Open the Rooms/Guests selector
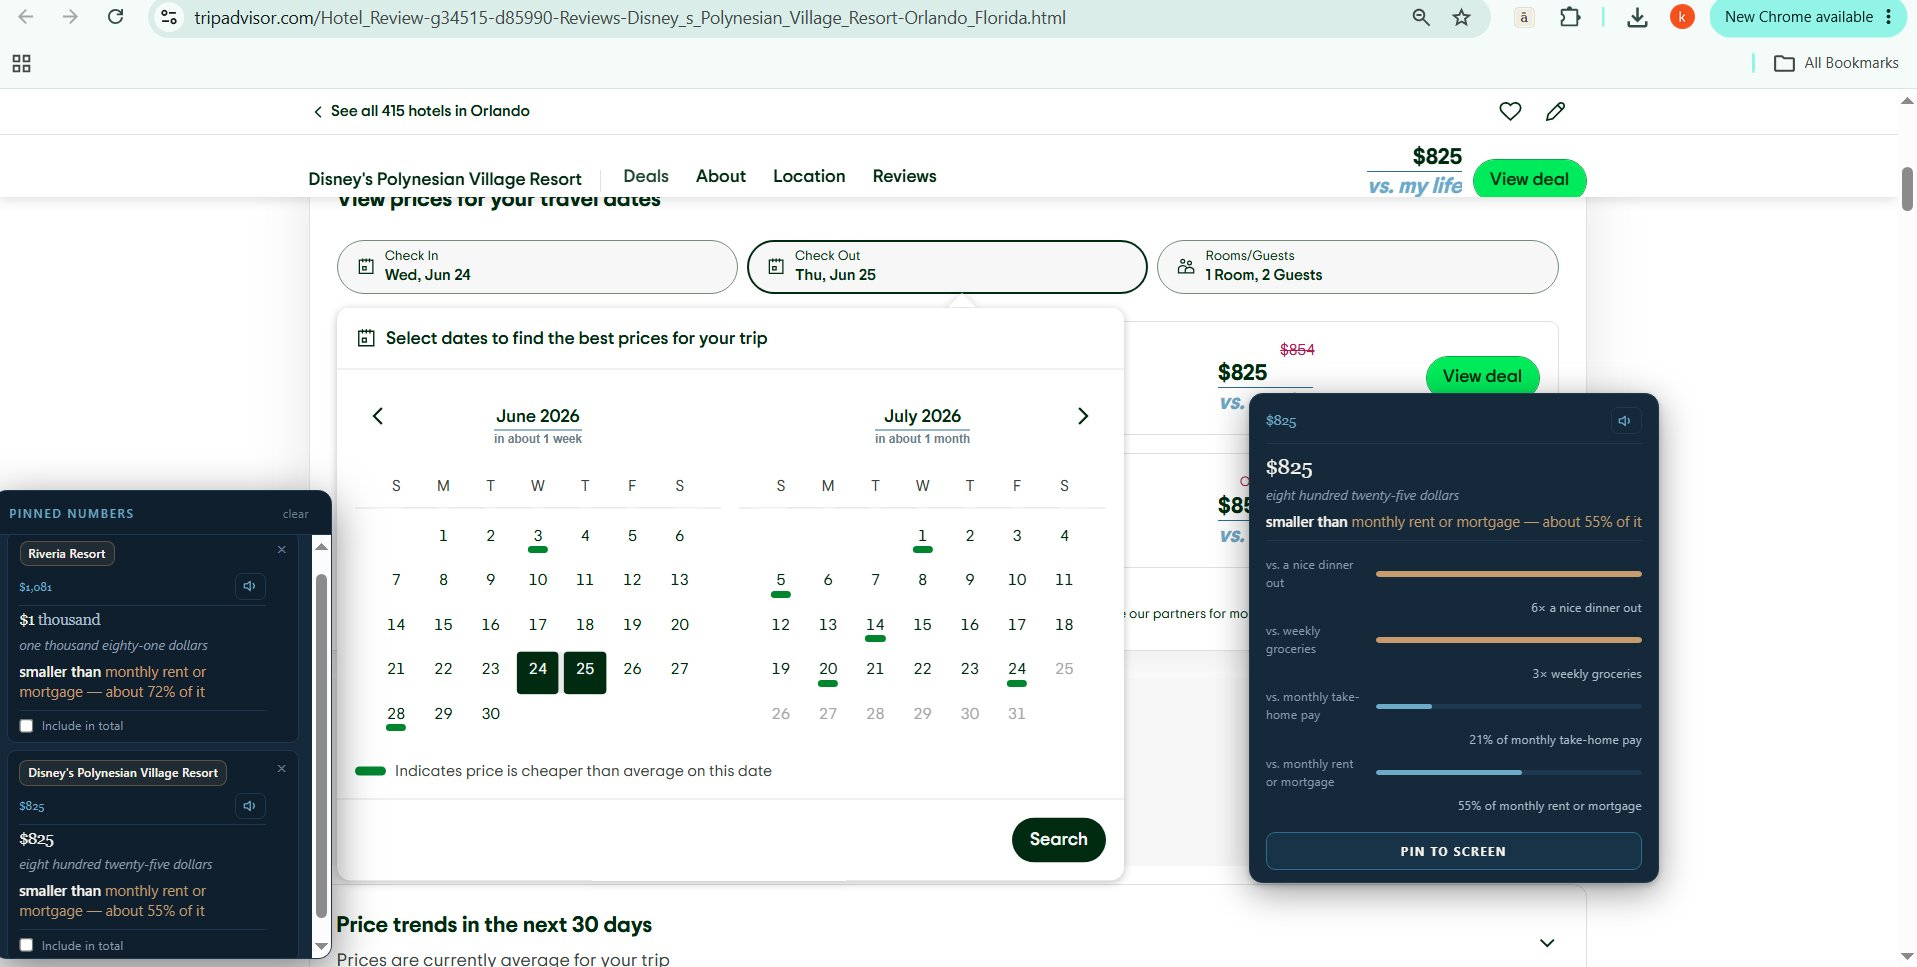 [1358, 266]
